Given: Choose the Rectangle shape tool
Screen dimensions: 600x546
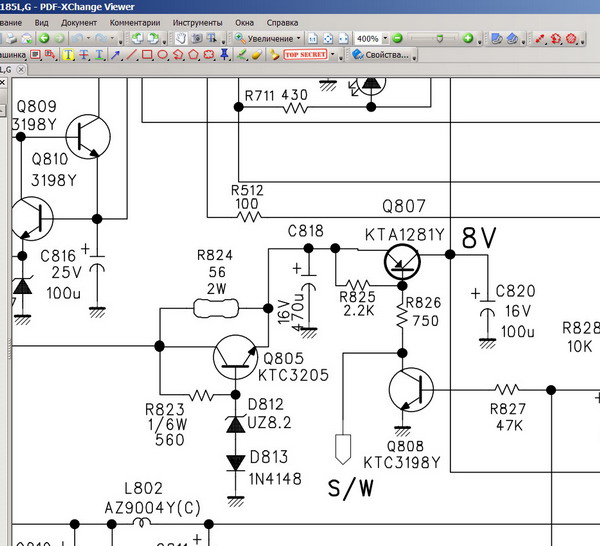Looking at the screenshot, I should tap(147, 55).
